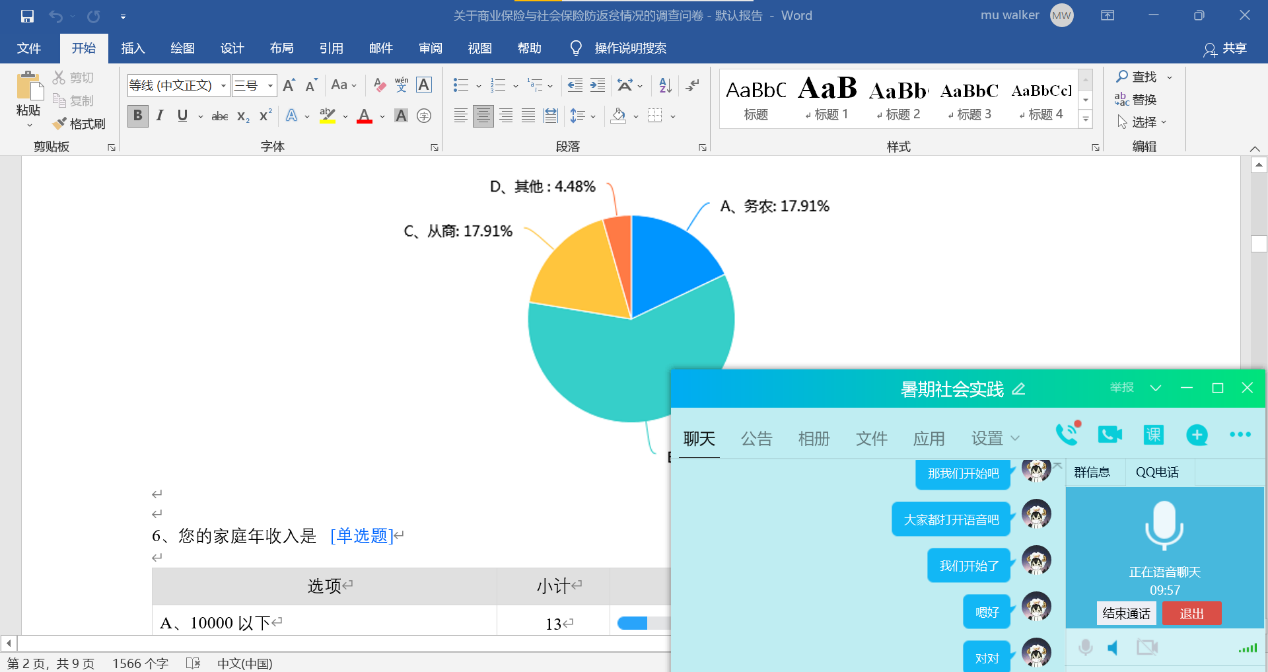The width and height of the screenshot is (1268, 672).
Task: Start a QQ voice call
Action: pyautogui.click(x=1067, y=434)
